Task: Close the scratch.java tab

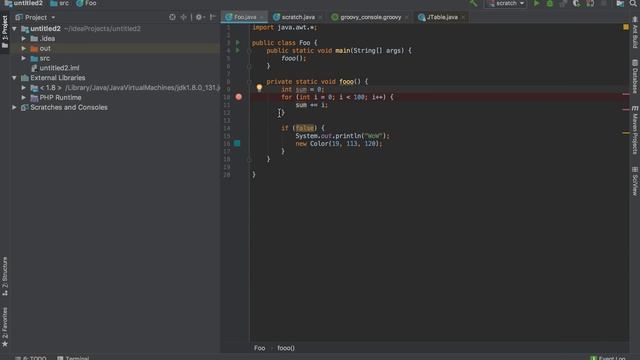Action: (x=320, y=18)
